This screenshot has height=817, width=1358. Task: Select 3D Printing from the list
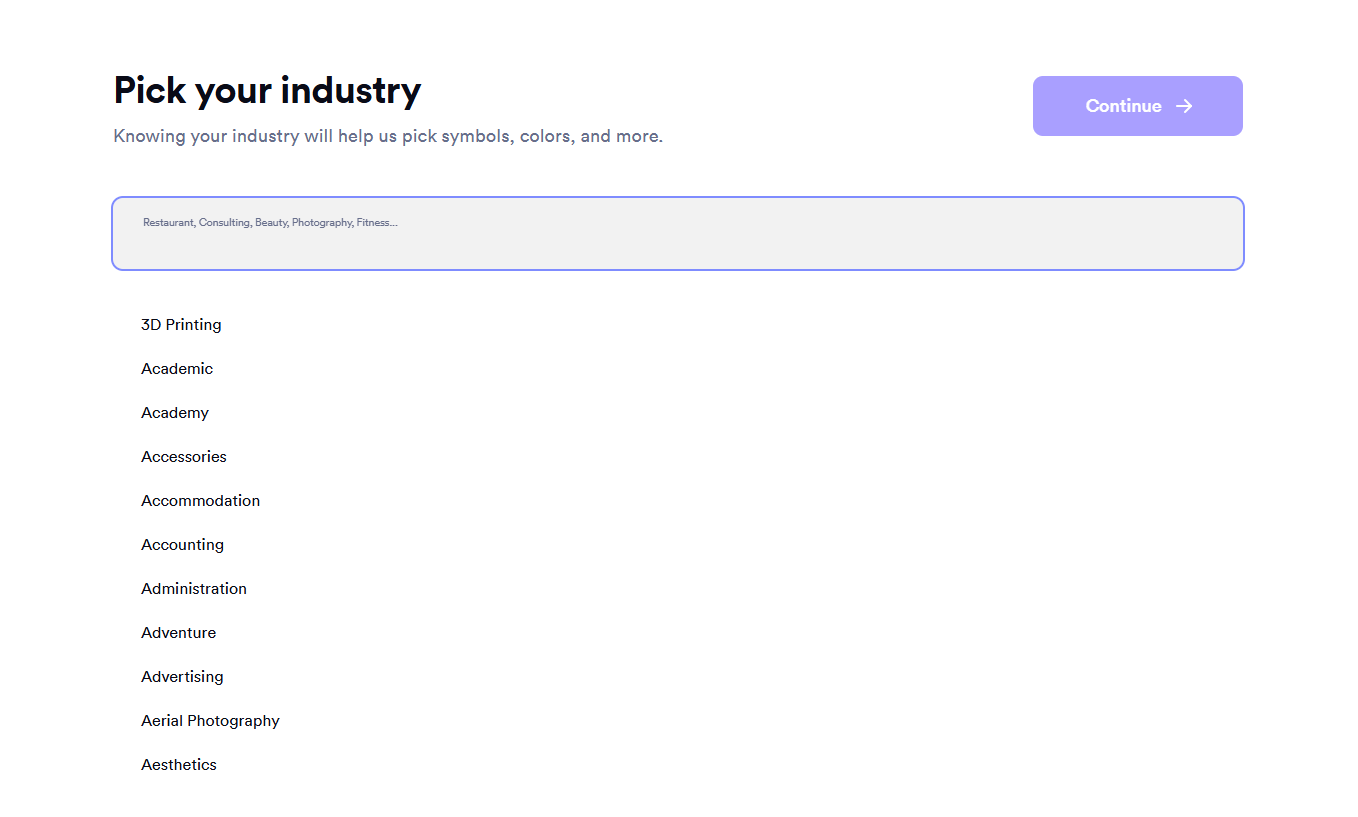point(181,325)
